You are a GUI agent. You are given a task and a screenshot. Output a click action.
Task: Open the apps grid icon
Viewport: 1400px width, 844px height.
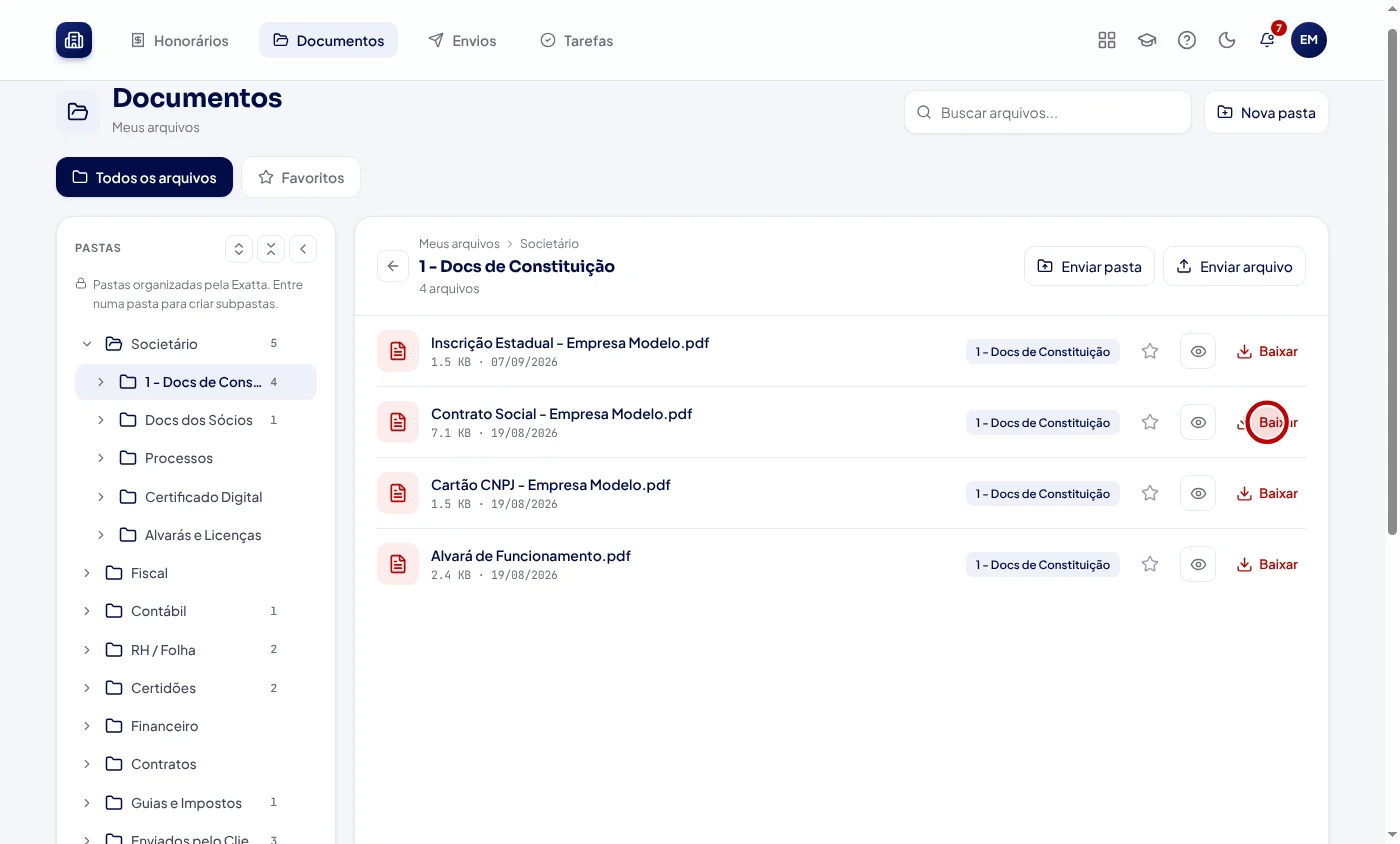click(1107, 40)
